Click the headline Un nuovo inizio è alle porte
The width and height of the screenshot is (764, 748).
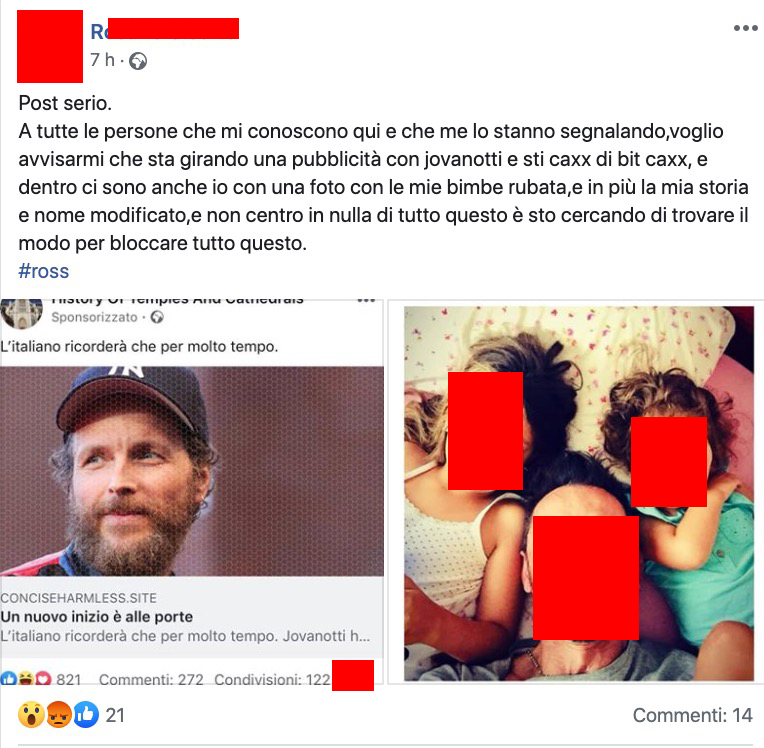[x=96, y=617]
